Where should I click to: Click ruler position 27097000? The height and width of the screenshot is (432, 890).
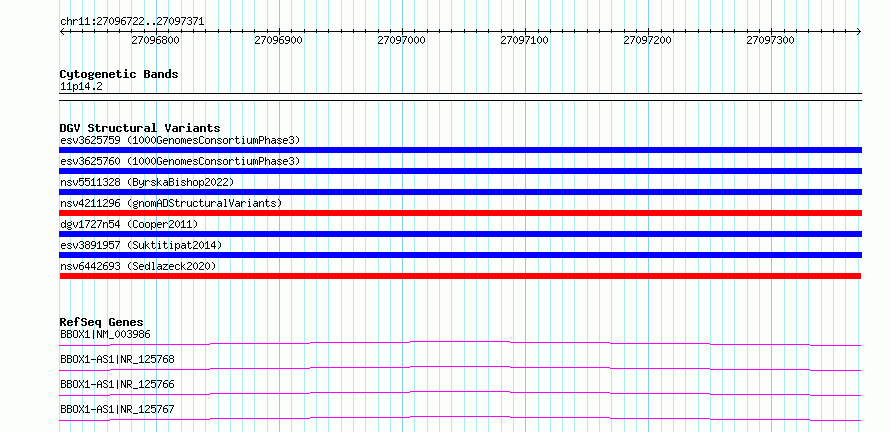pyautogui.click(x=402, y=40)
